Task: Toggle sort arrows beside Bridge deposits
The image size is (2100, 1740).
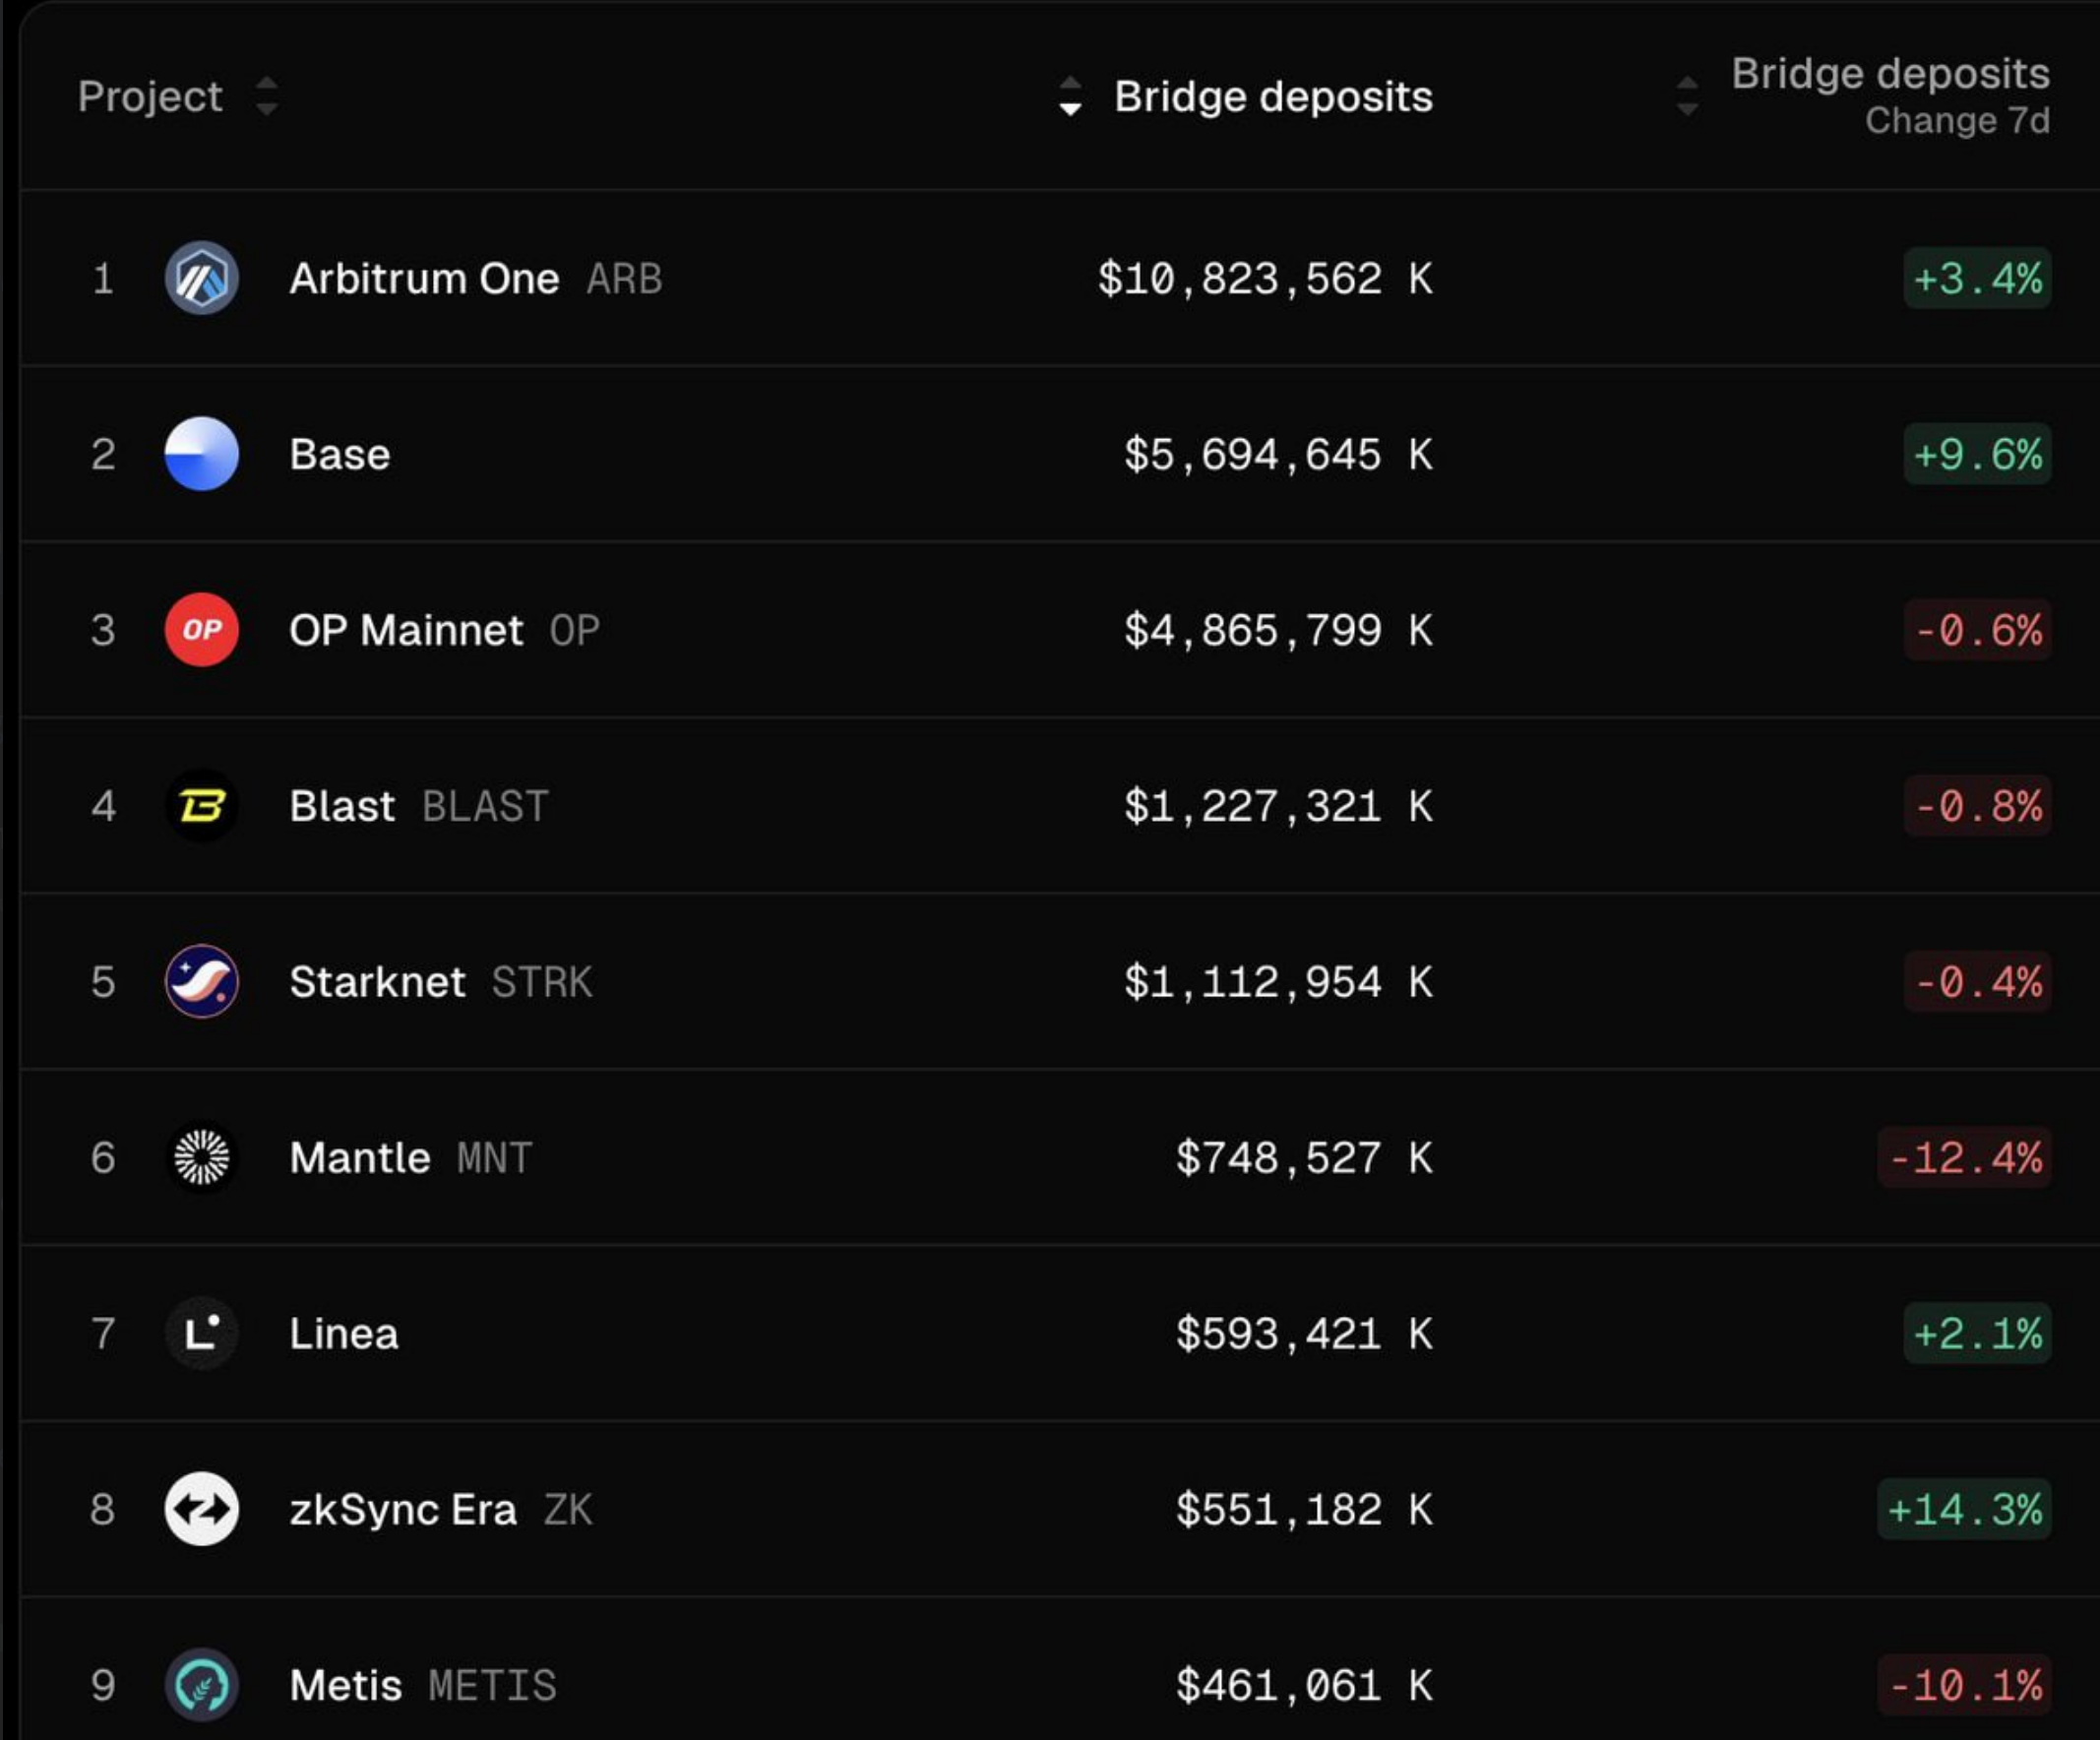Action: pos(1070,96)
